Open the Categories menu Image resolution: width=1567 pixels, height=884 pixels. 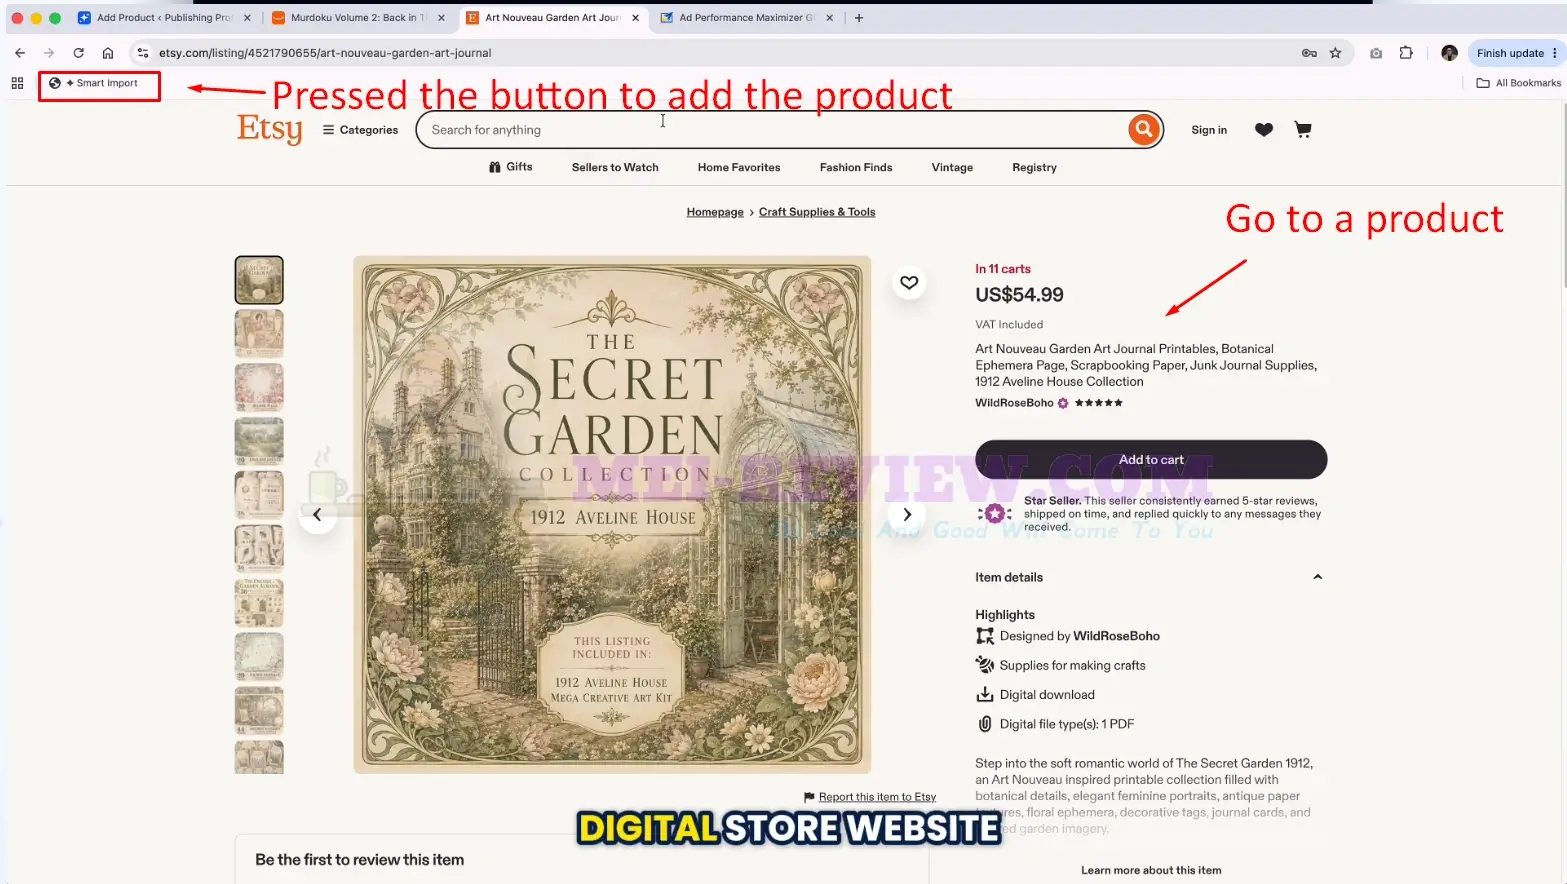click(x=360, y=130)
